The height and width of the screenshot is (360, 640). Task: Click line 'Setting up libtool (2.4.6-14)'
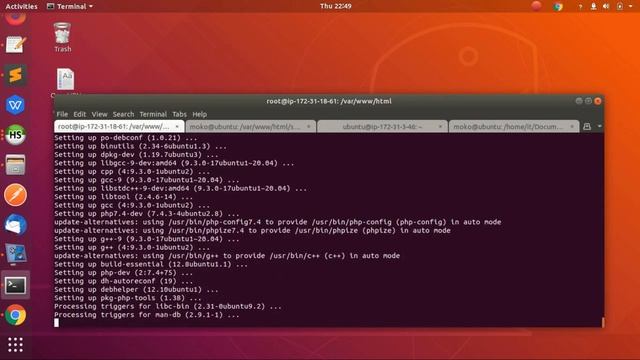(124, 197)
